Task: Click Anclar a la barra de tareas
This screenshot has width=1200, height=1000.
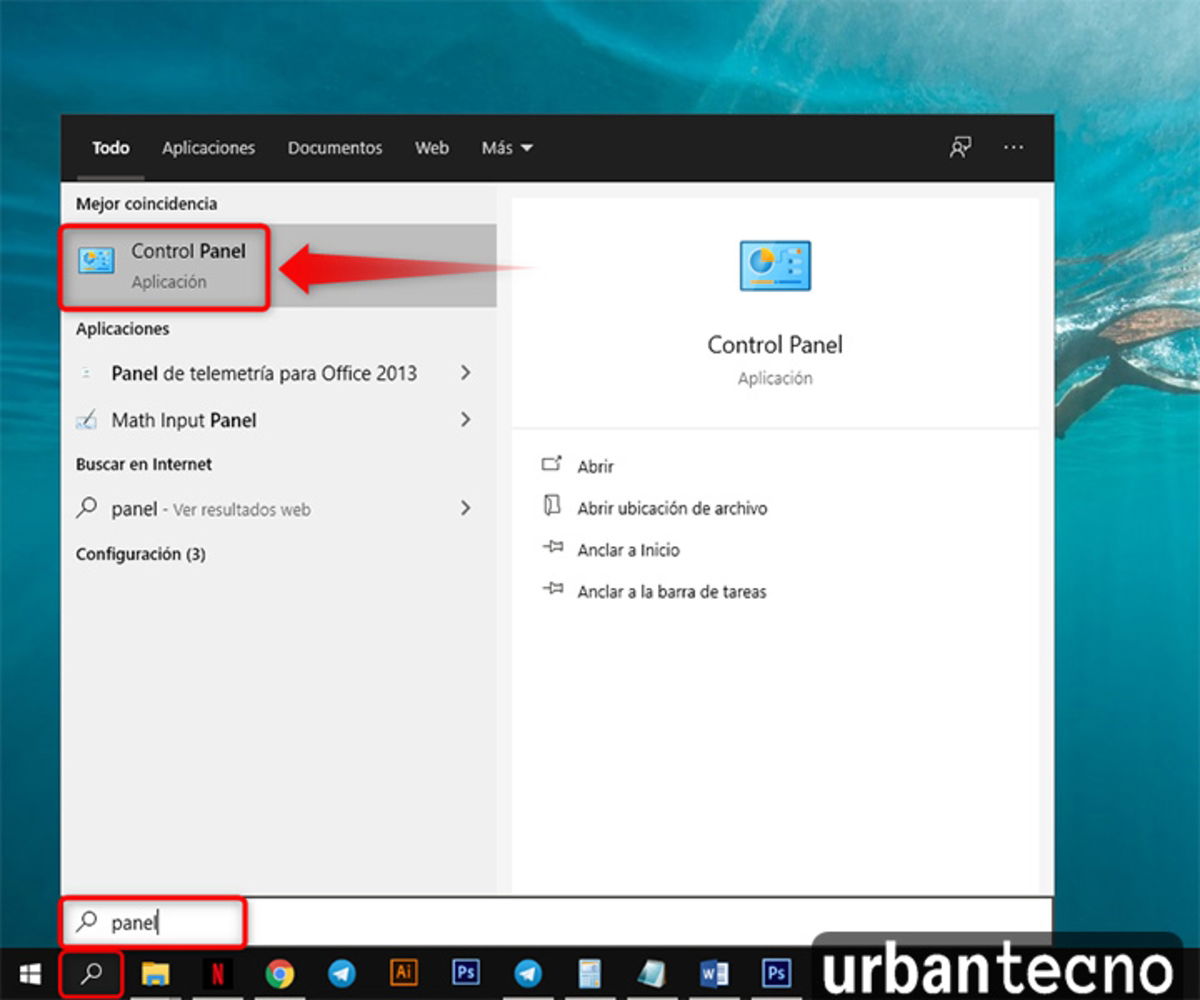Action: 671,592
